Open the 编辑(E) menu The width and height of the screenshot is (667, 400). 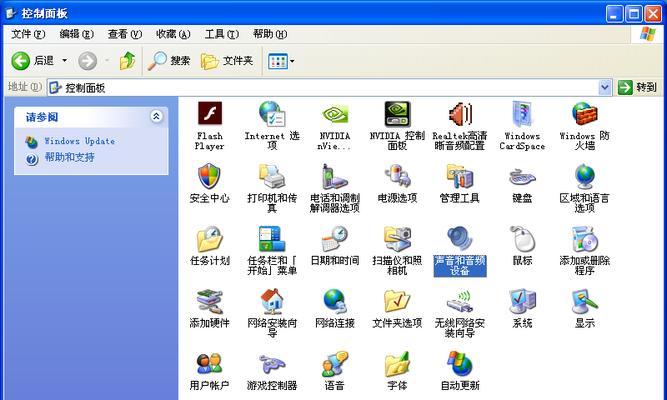coord(77,34)
